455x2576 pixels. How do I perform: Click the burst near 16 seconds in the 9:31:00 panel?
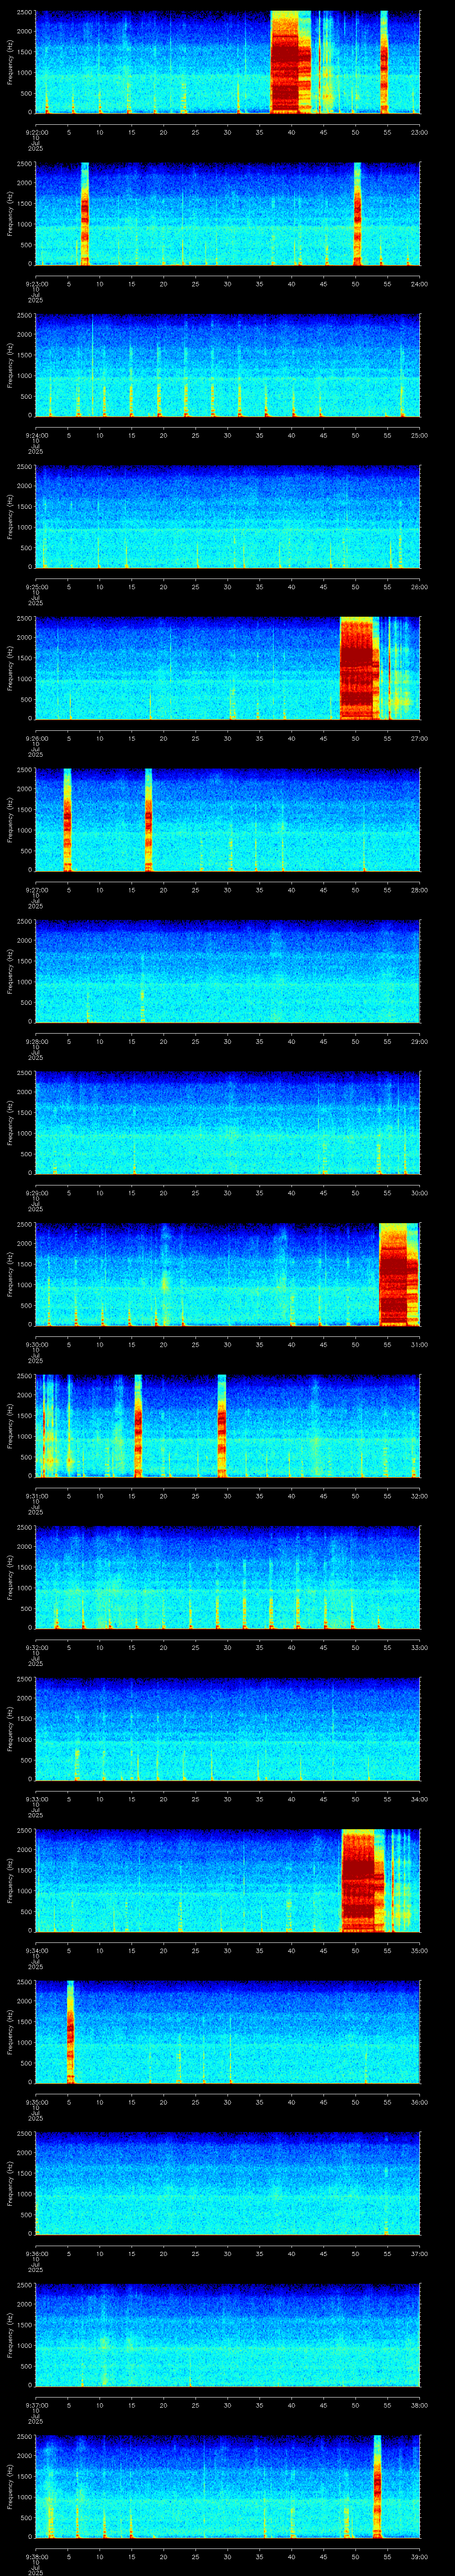138,1426
